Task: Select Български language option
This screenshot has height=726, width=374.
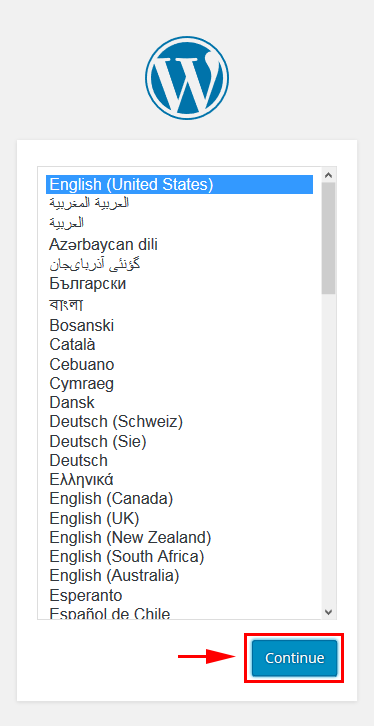Action: [x=180, y=283]
